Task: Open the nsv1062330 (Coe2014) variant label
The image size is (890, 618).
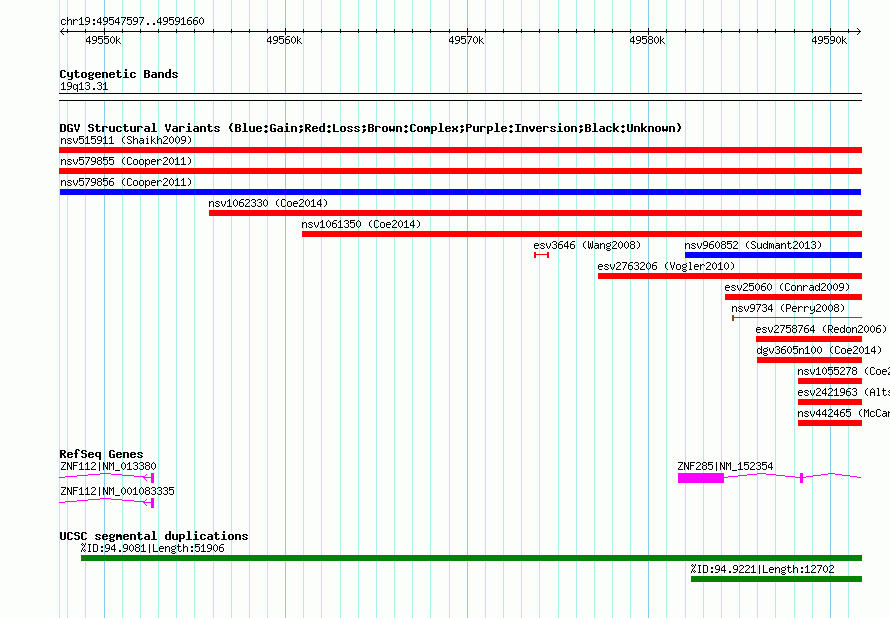Action: 268,203
